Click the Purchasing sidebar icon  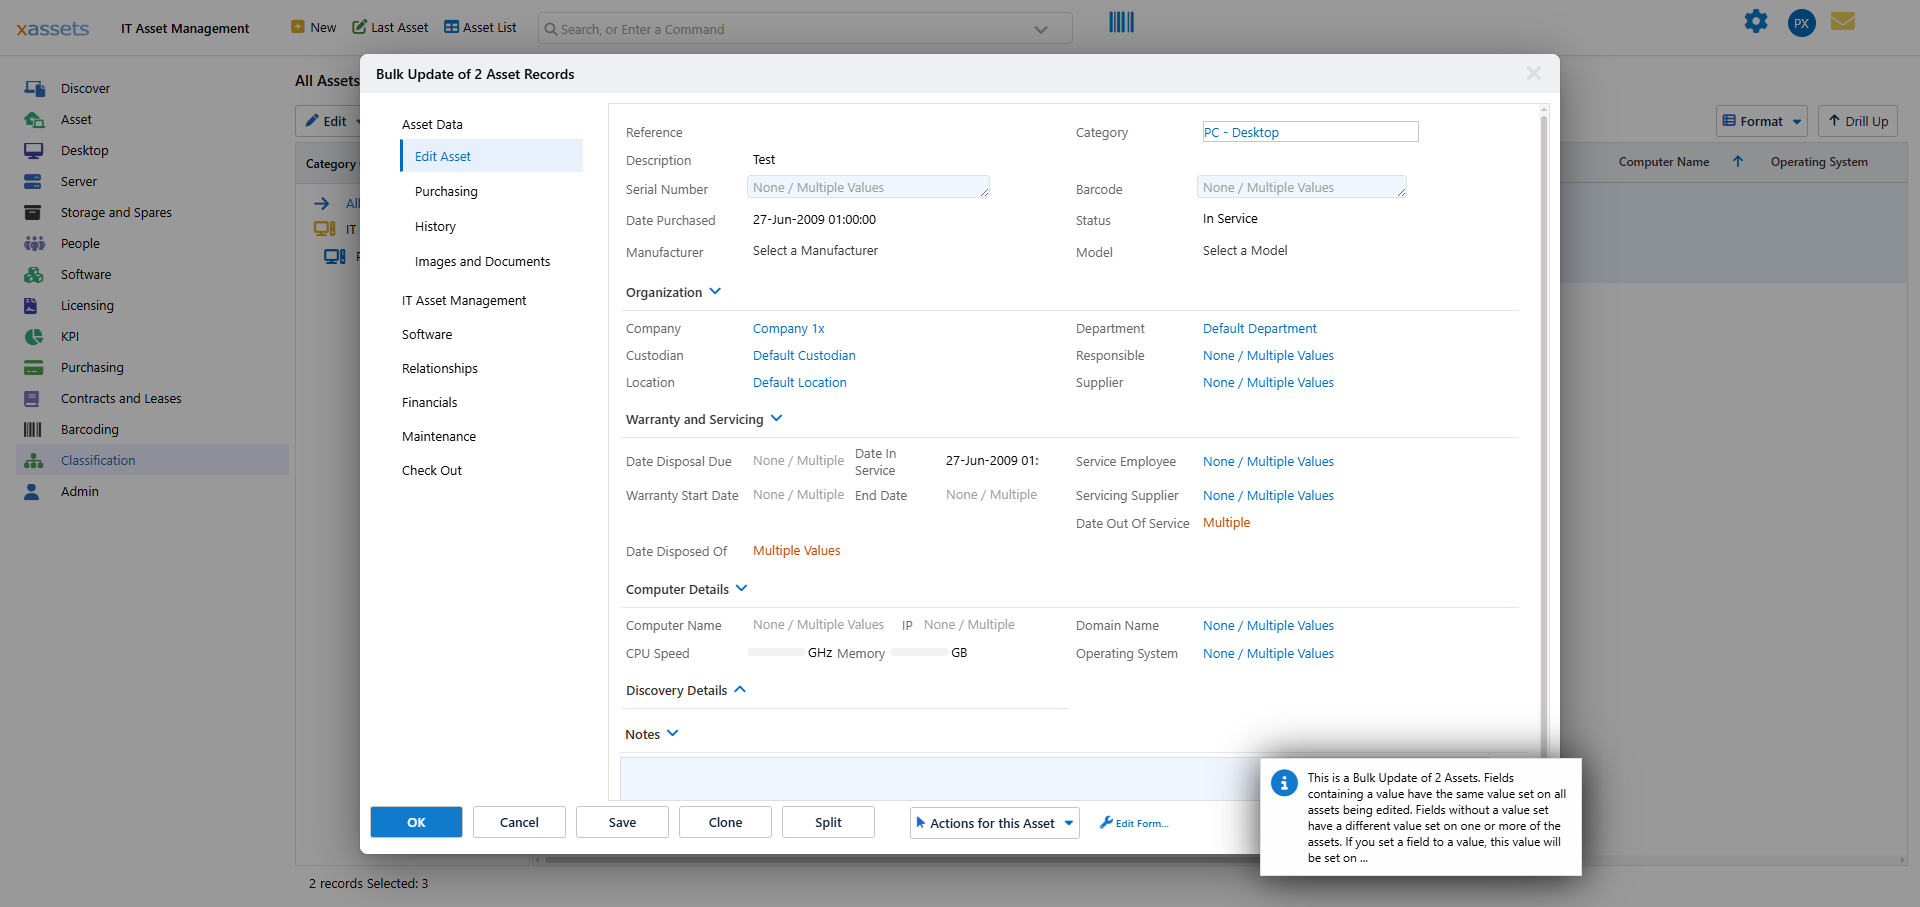[x=34, y=367]
